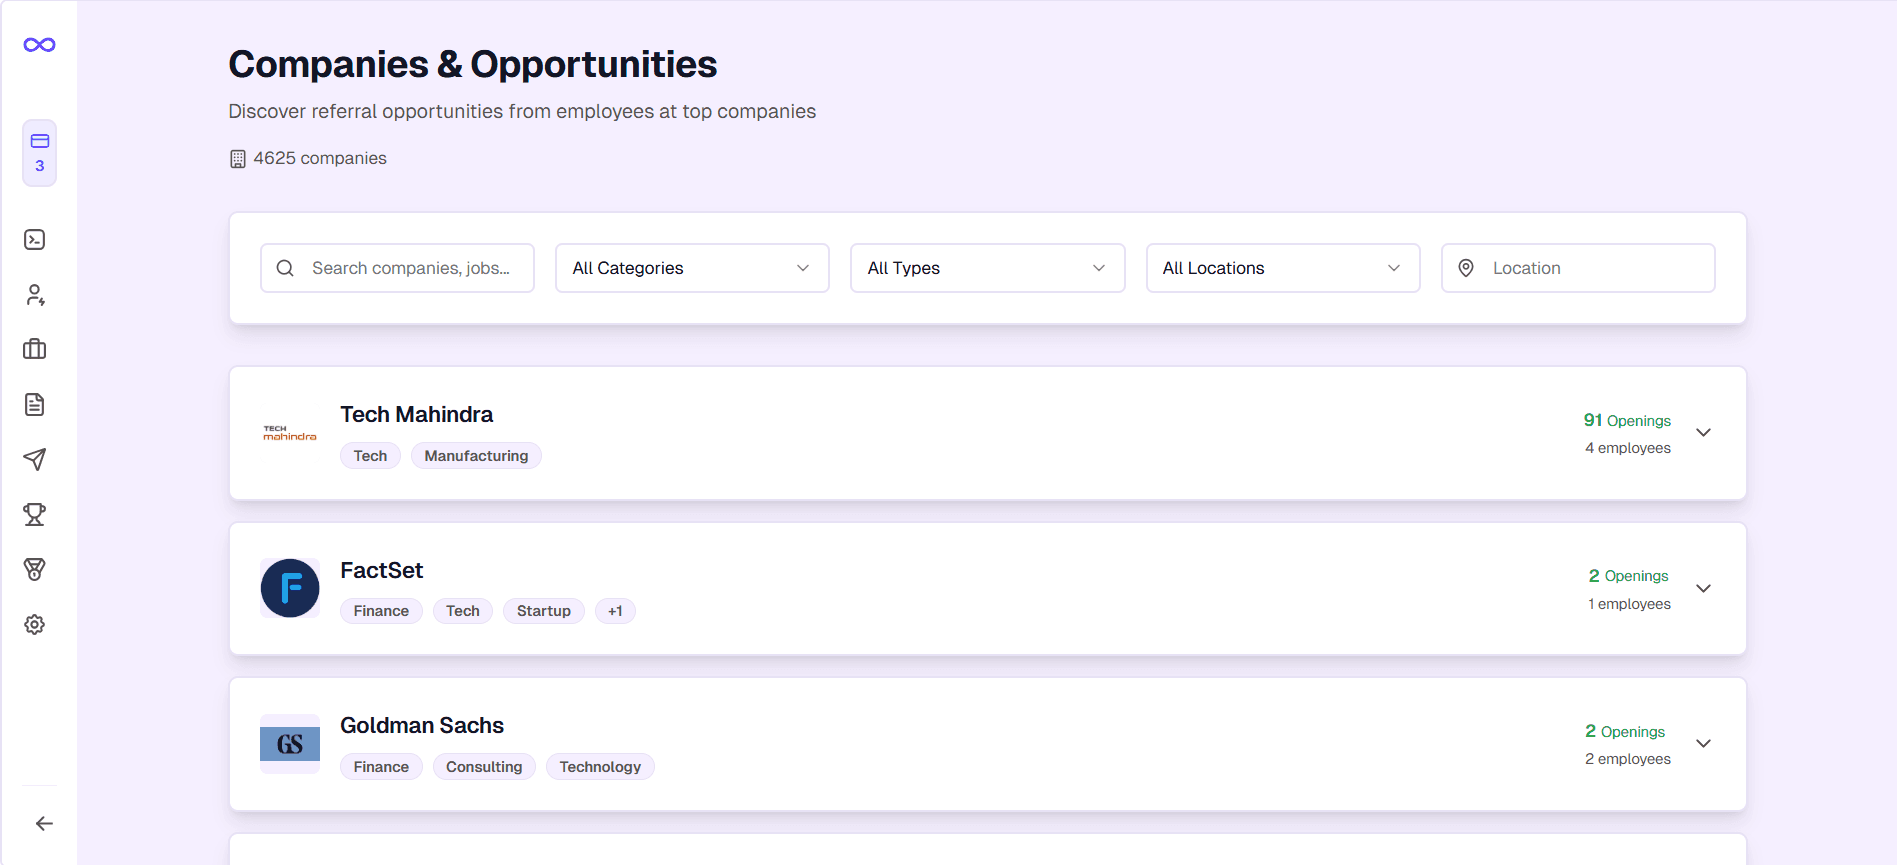Open settings gear icon in sidebar
The height and width of the screenshot is (865, 1897).
(35, 625)
